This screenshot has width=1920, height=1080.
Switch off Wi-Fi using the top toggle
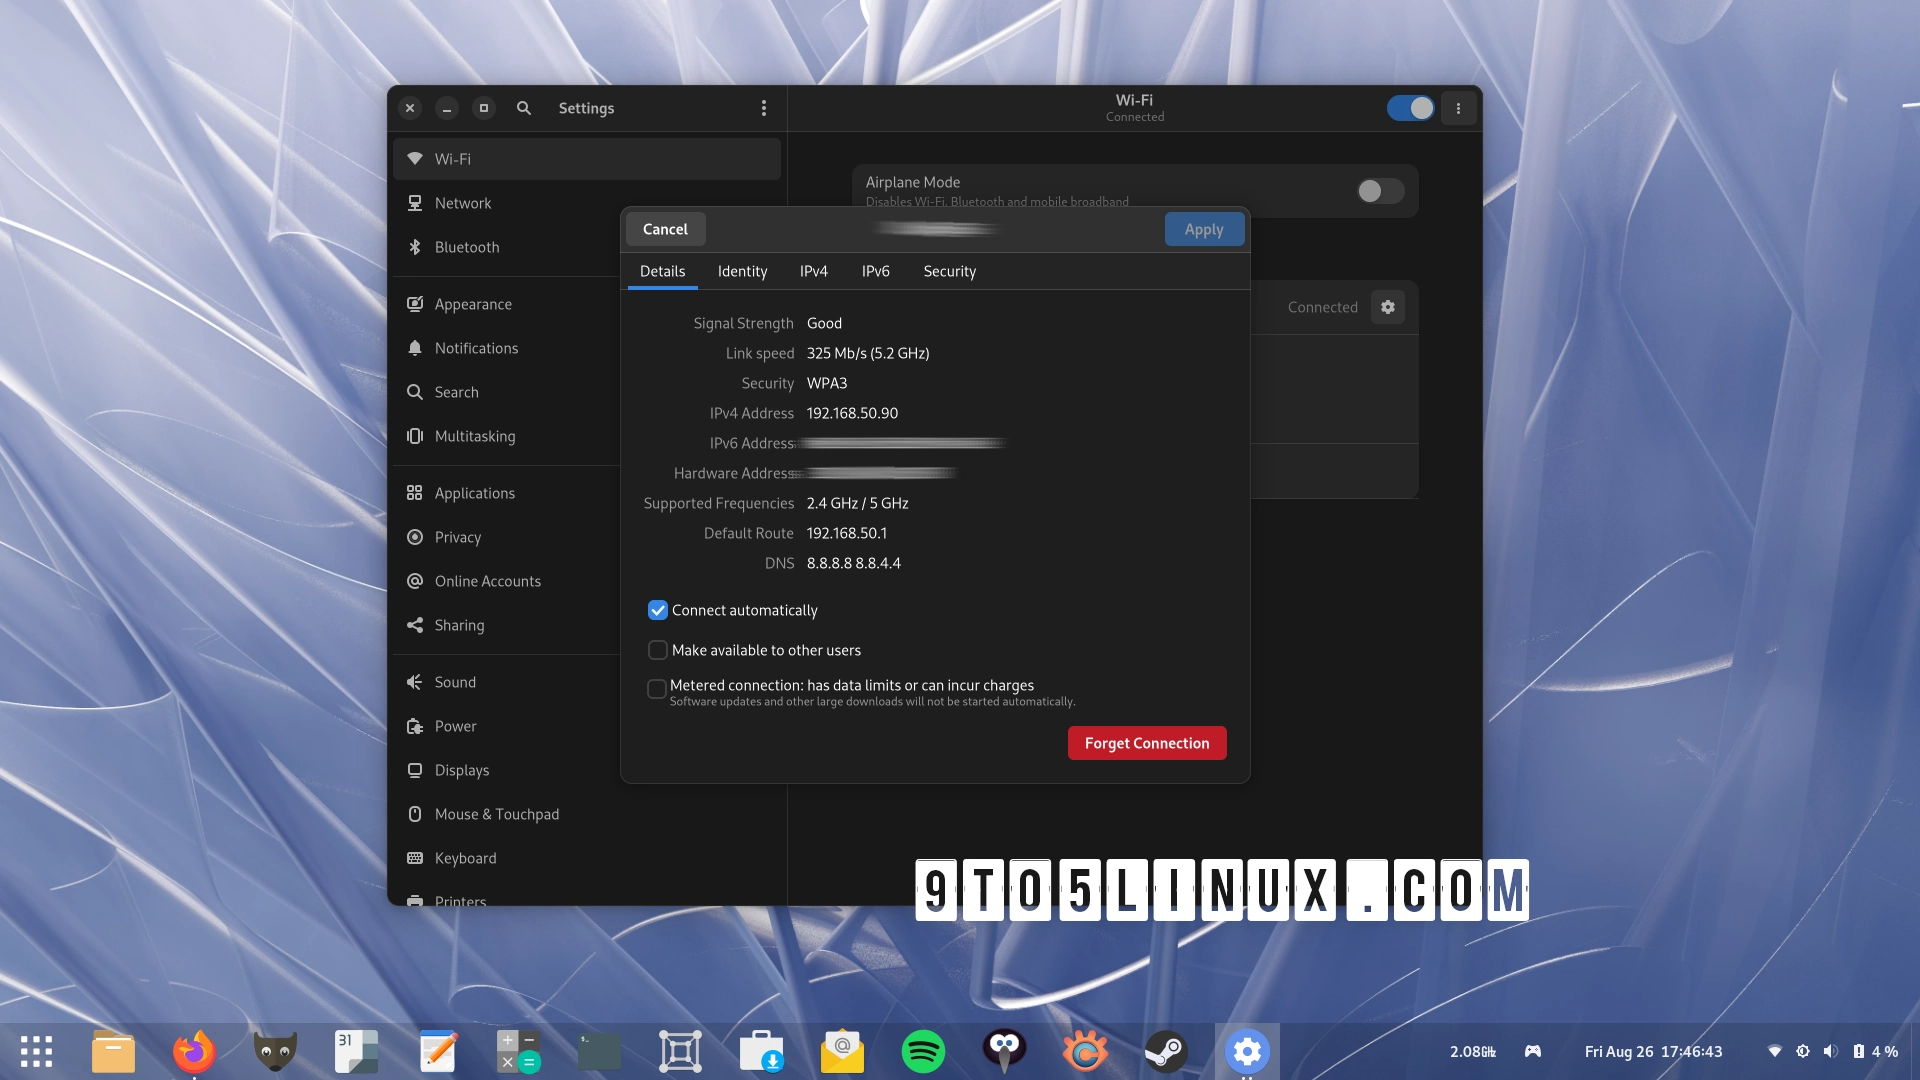(1411, 108)
